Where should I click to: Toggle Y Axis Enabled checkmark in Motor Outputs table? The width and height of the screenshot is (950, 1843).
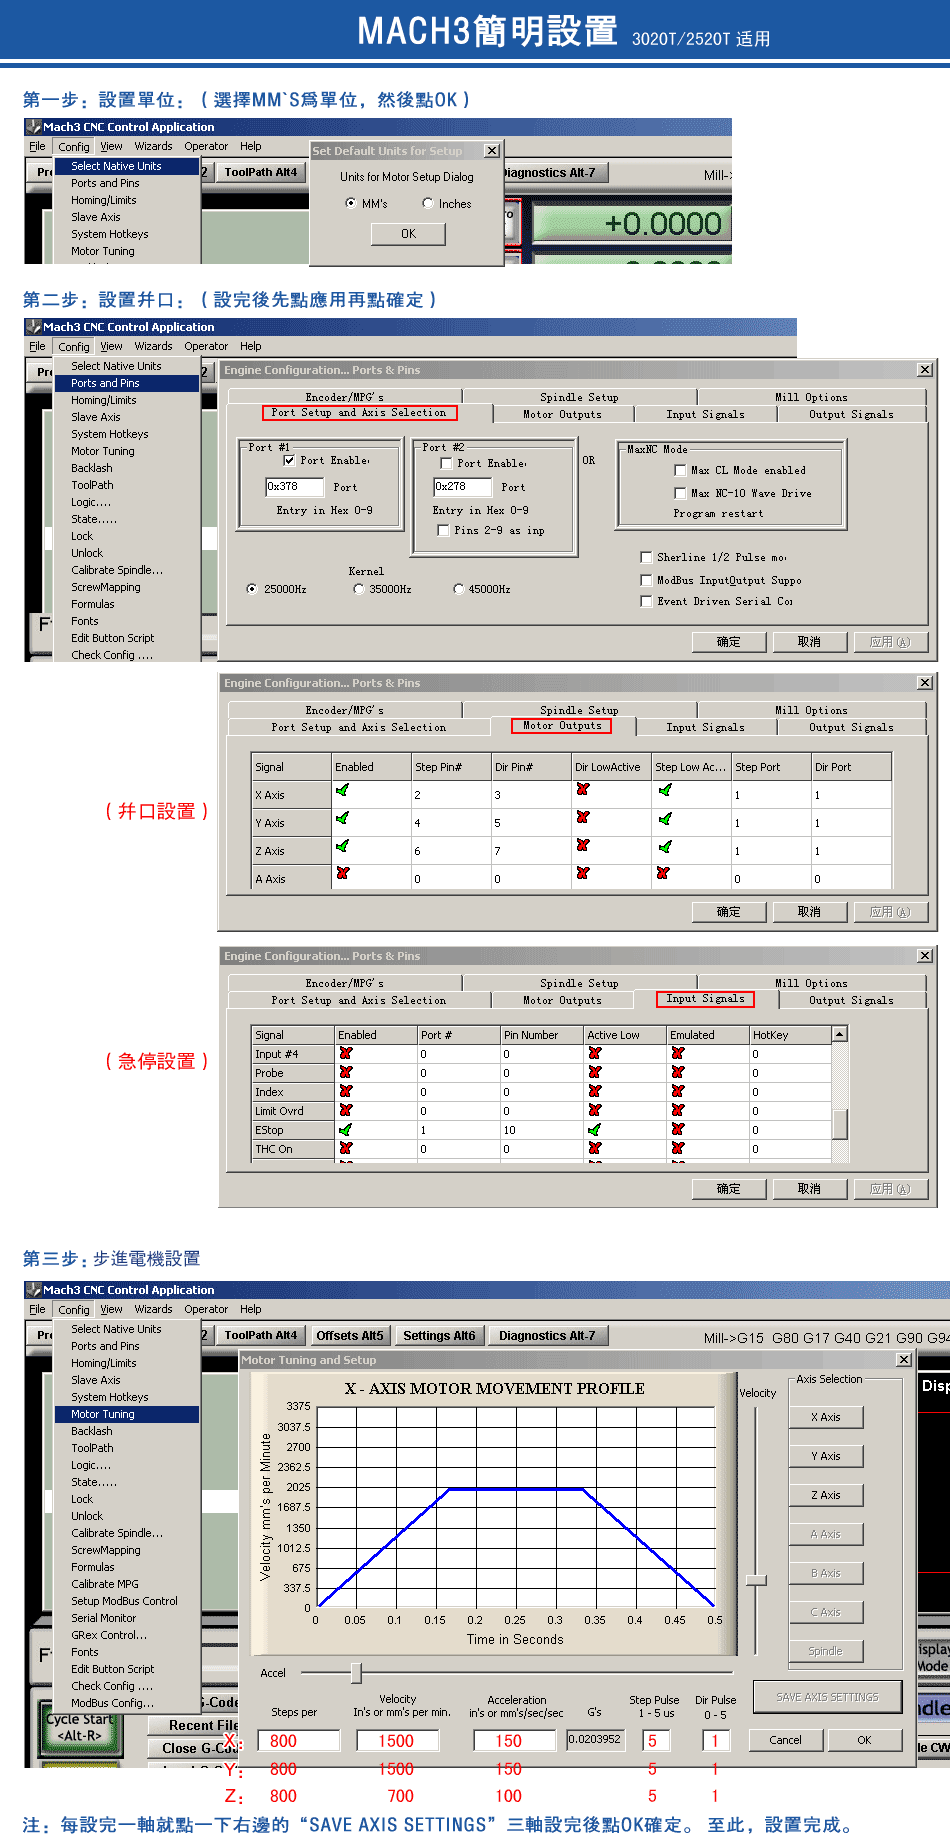[343, 818]
